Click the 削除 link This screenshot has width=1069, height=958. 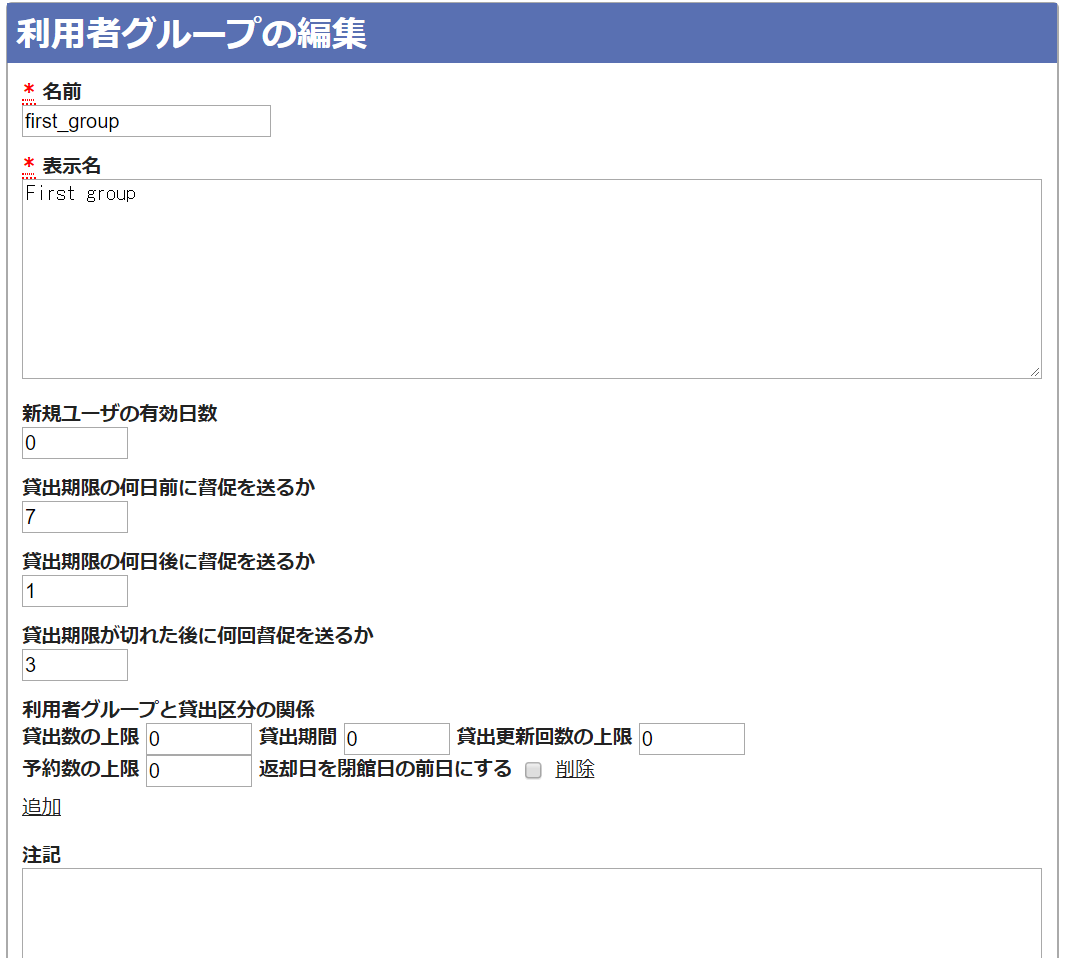pos(575,769)
